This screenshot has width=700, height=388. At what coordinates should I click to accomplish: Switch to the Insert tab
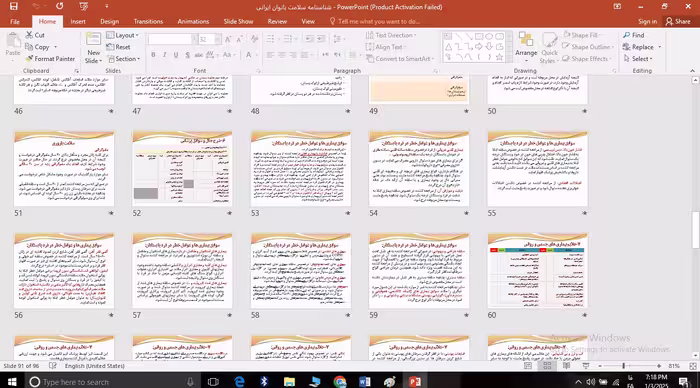tap(78, 21)
